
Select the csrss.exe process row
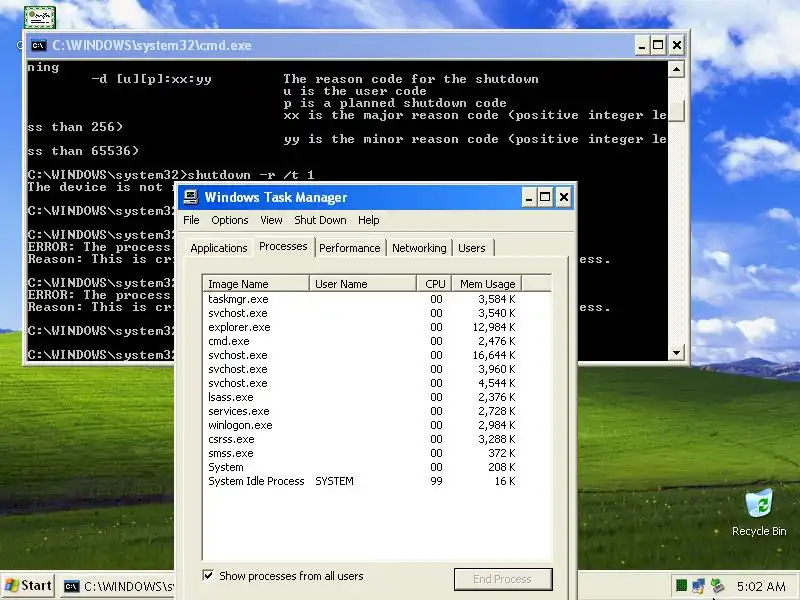coord(362,439)
